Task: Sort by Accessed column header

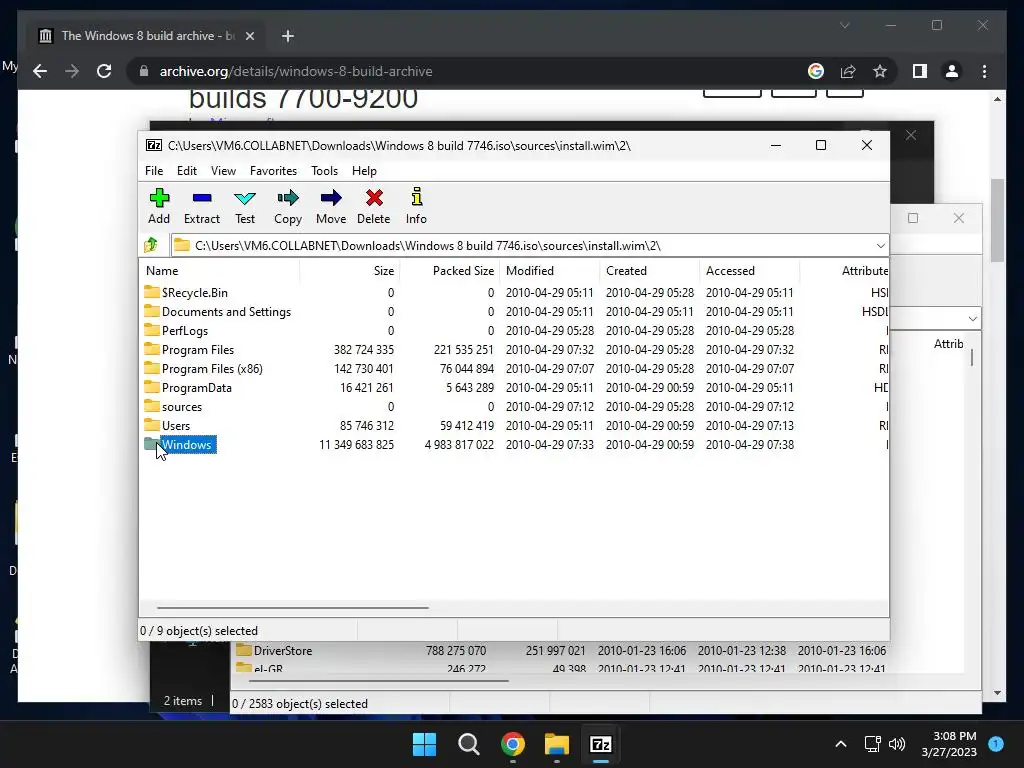Action: pyautogui.click(x=750, y=270)
